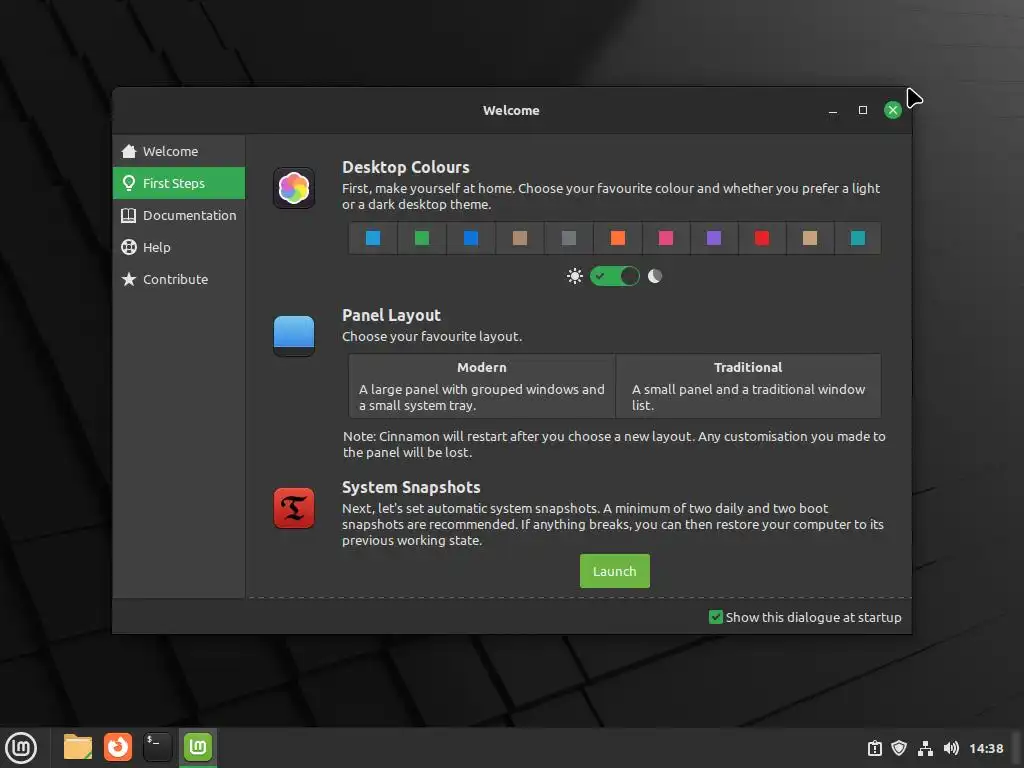Viewport: 1024px width, 768px height.
Task: Click the volume speaker tray icon
Action: tap(951, 748)
